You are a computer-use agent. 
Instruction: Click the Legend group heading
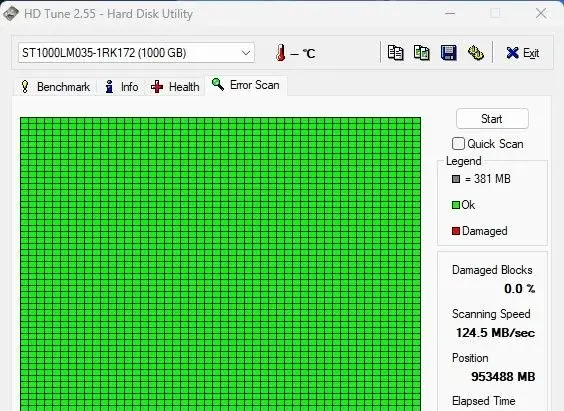[x=463, y=161]
